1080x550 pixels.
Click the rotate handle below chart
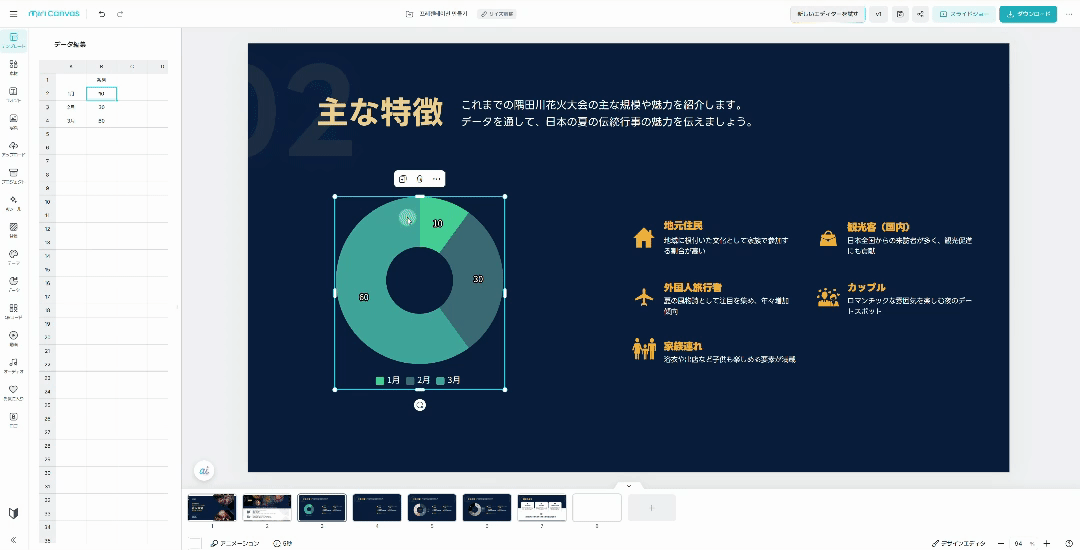click(x=419, y=405)
